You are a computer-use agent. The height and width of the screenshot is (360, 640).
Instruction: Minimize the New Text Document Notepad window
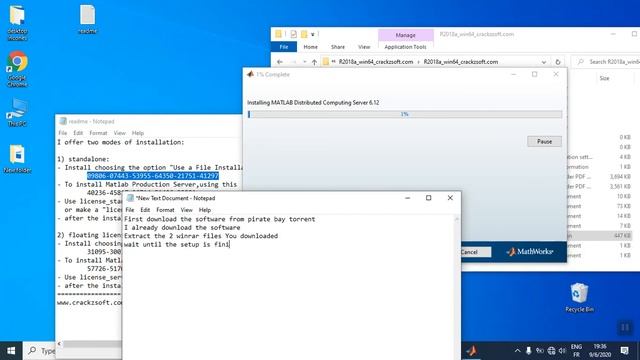(x=407, y=198)
